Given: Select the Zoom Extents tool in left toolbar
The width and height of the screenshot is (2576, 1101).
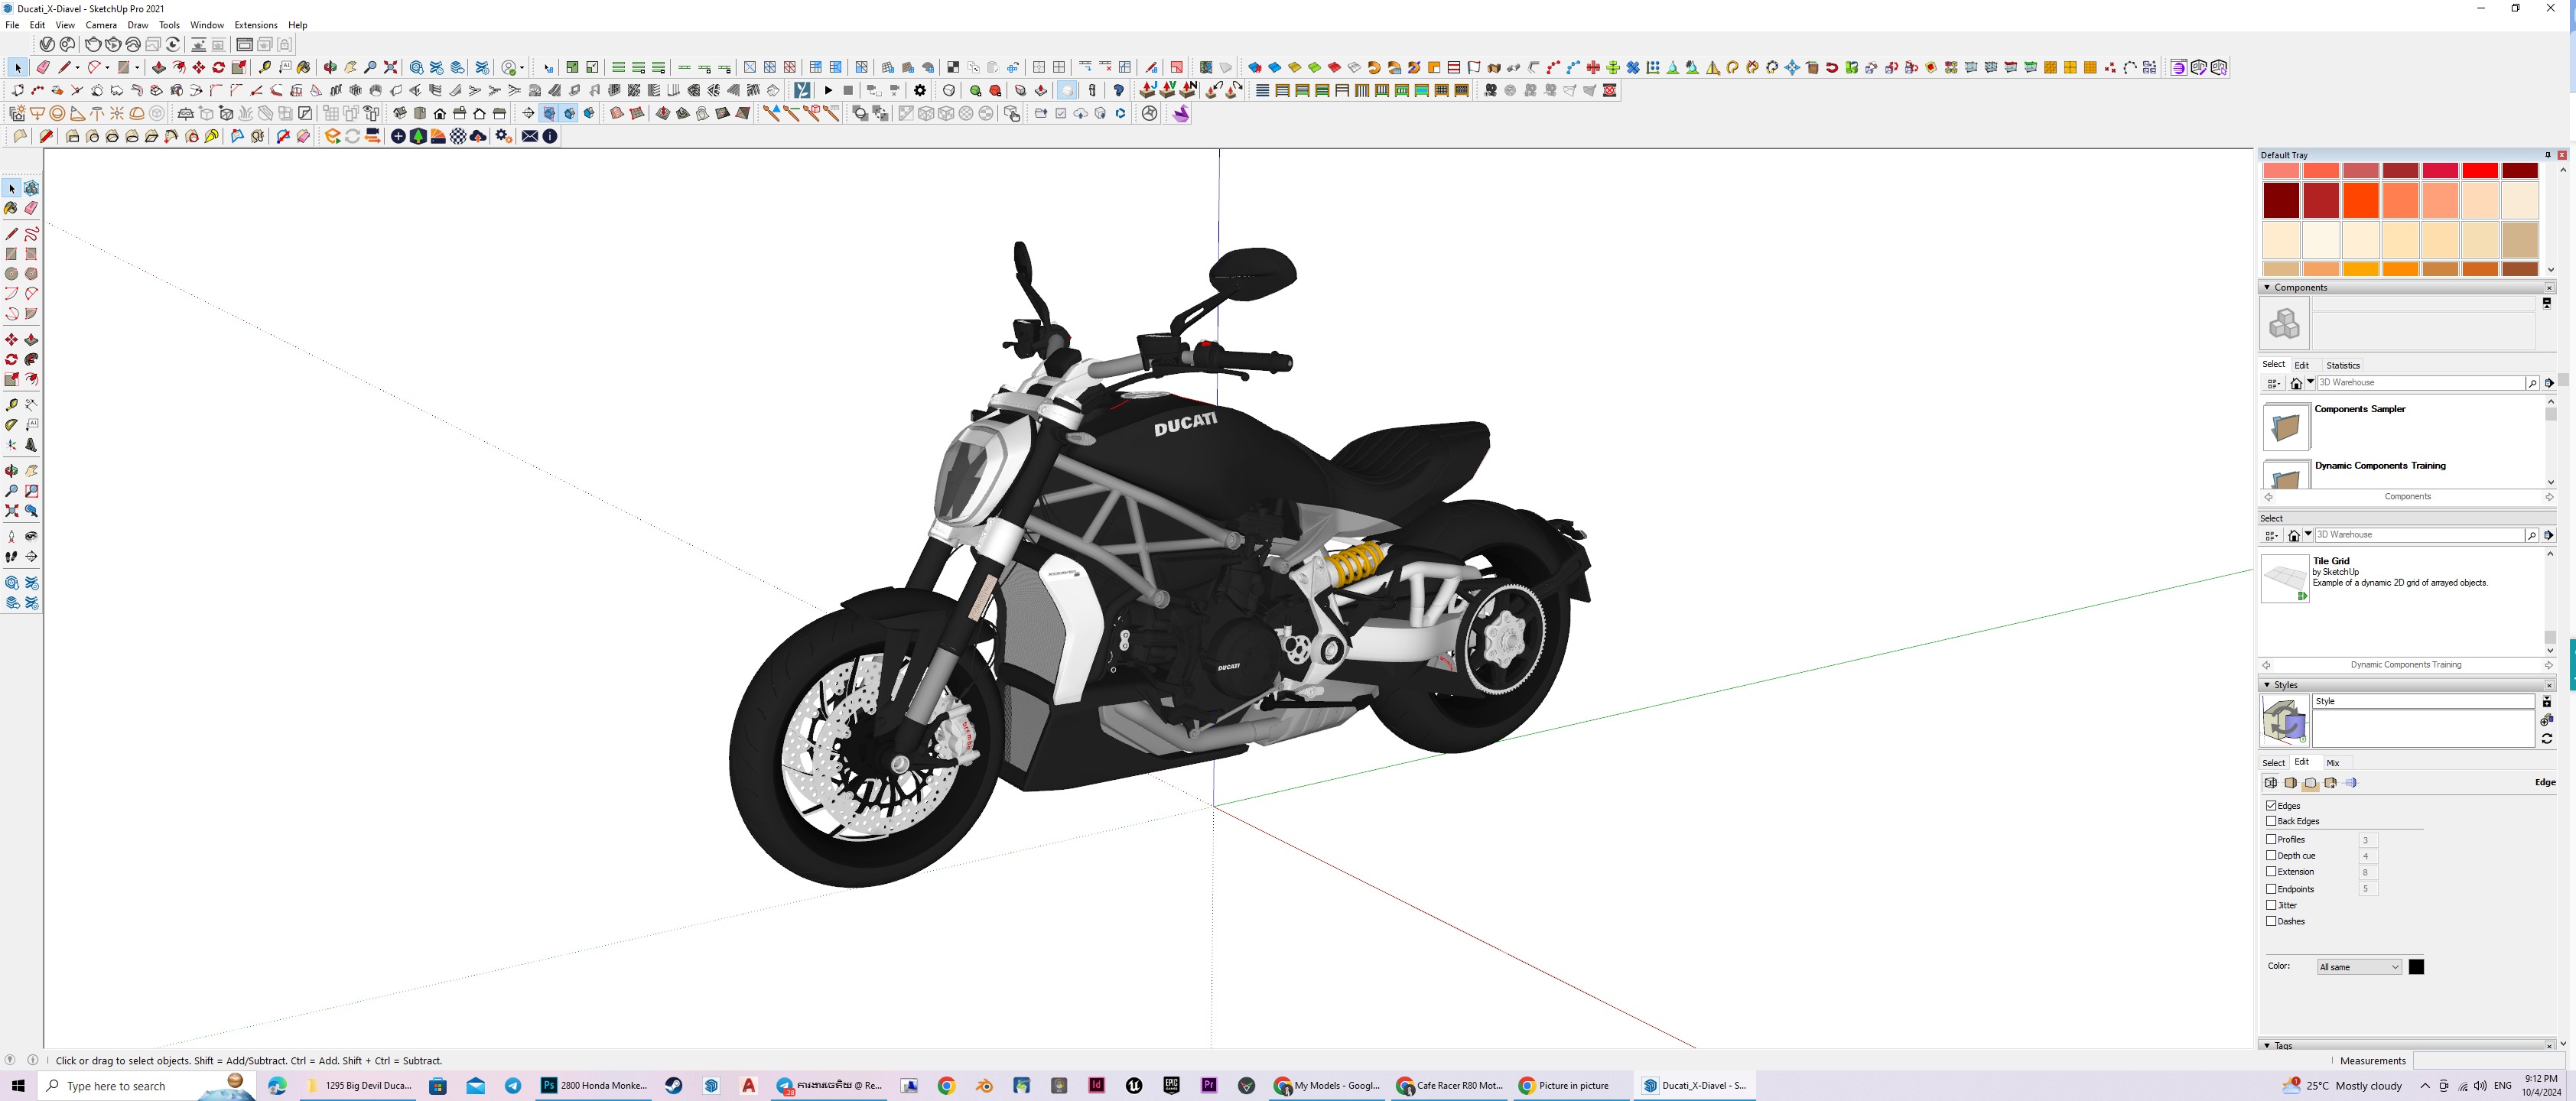Looking at the screenshot, I should [11, 510].
